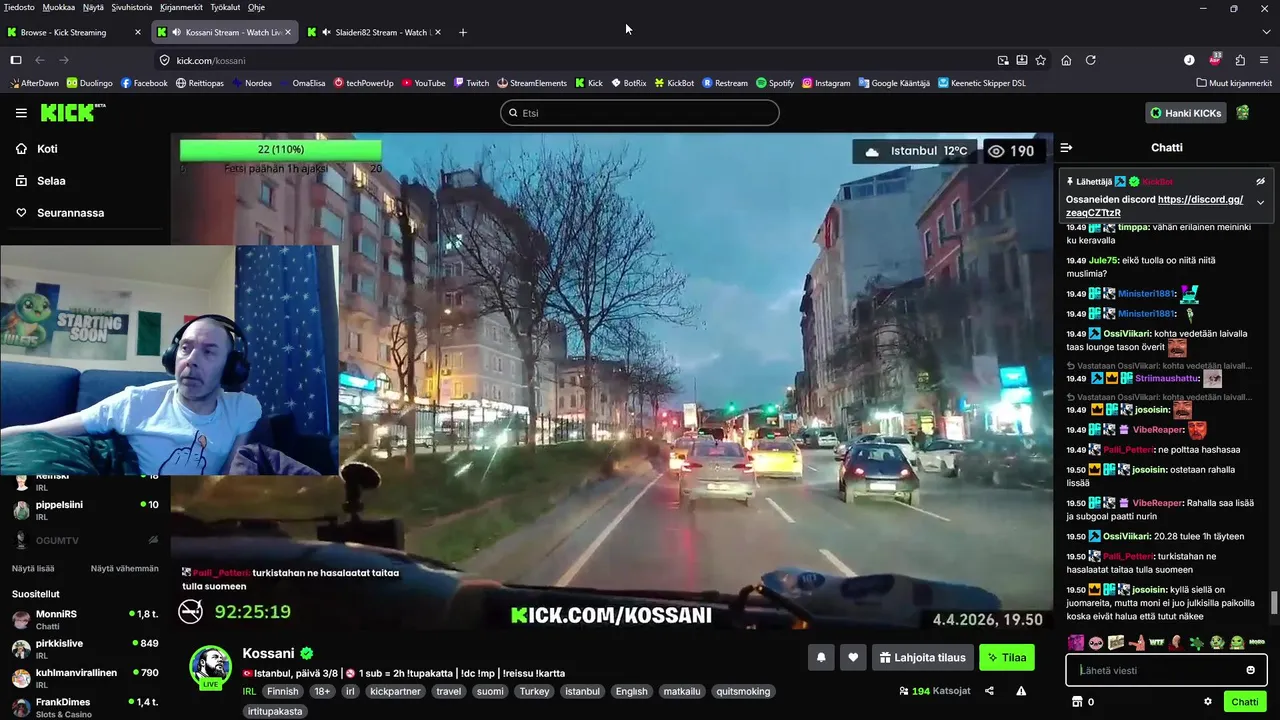Expand 'Näytä lisää' in sidebar
The image size is (1280, 720).
(33, 568)
